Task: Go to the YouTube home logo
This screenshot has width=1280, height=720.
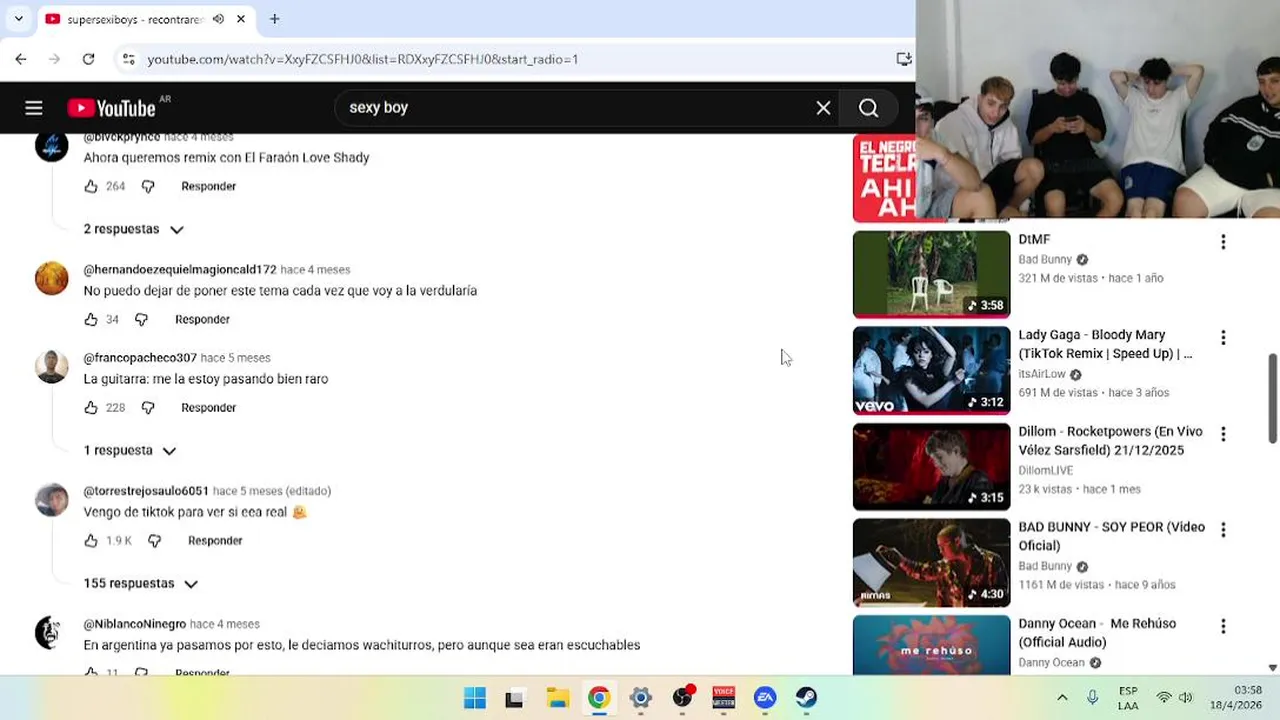Action: pyautogui.click(x=112, y=108)
